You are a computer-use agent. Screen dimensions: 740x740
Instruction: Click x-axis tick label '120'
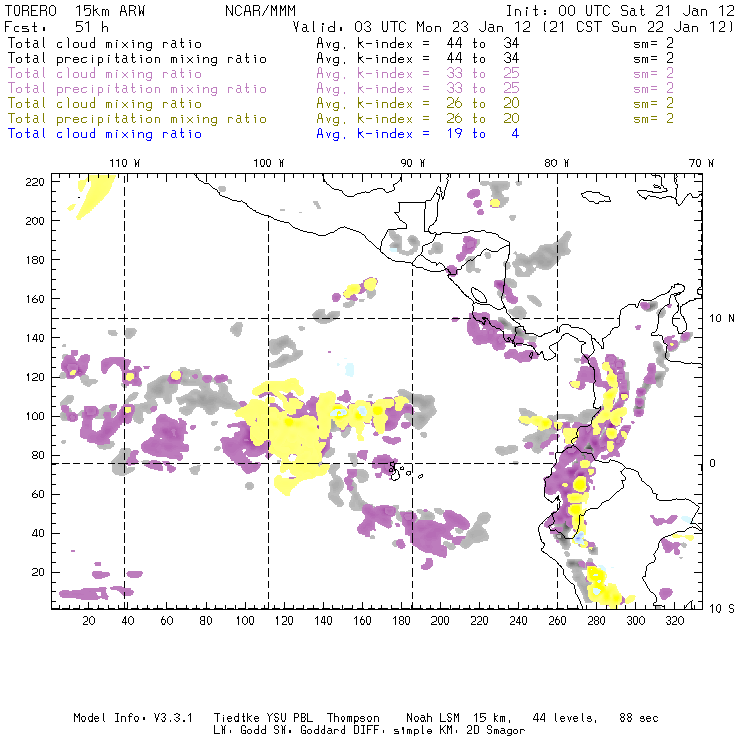click(x=284, y=621)
